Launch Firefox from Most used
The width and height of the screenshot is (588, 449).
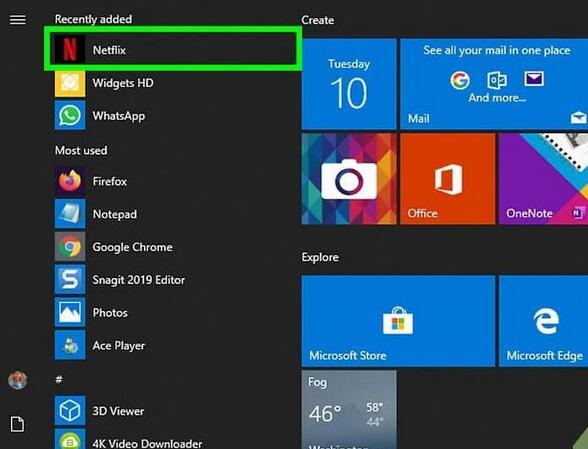70,181
